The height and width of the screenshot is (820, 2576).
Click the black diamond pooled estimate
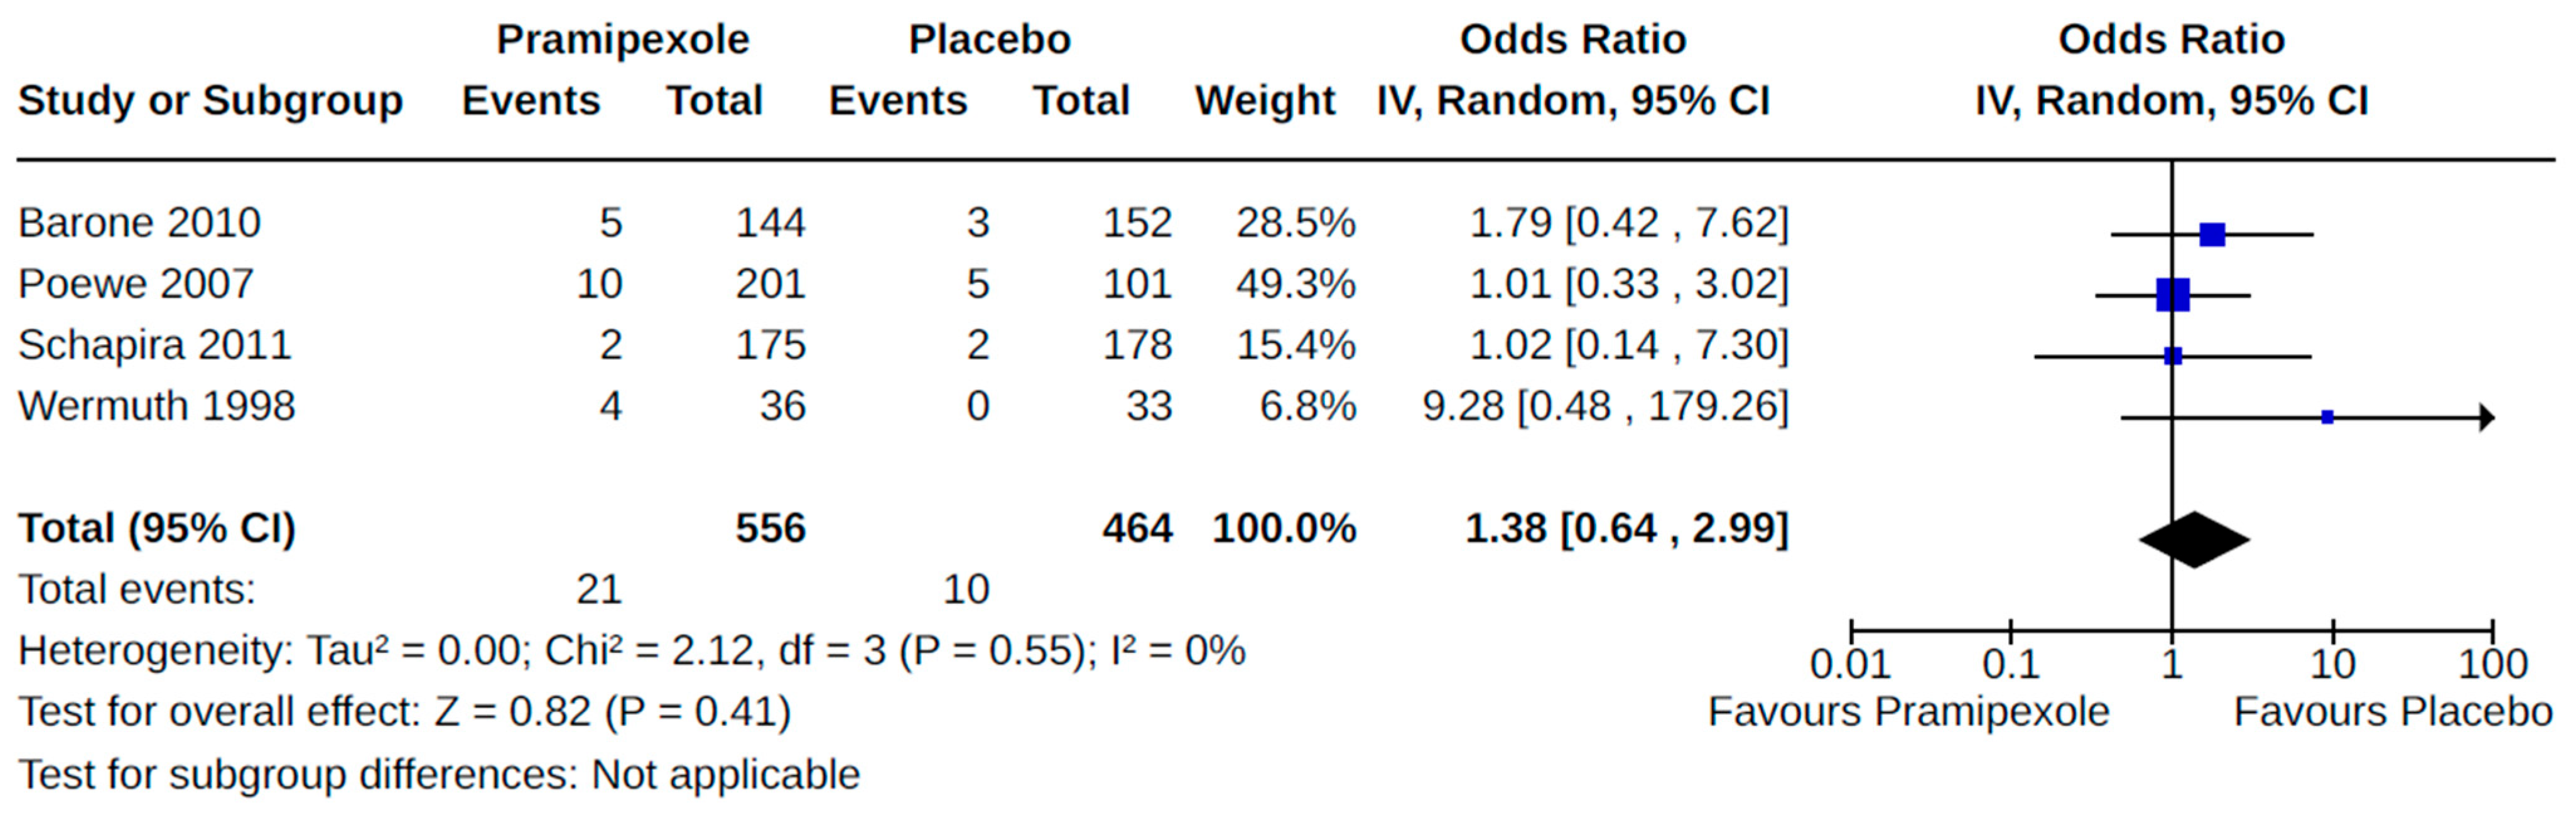coord(2194,540)
